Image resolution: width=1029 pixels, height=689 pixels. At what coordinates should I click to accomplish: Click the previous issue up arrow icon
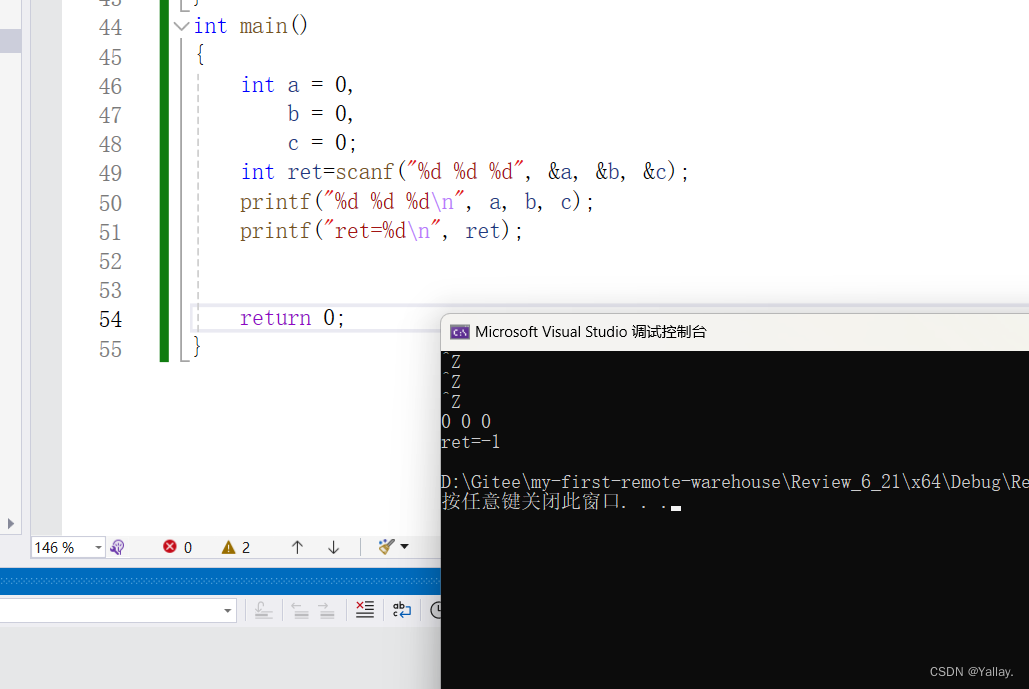point(297,547)
